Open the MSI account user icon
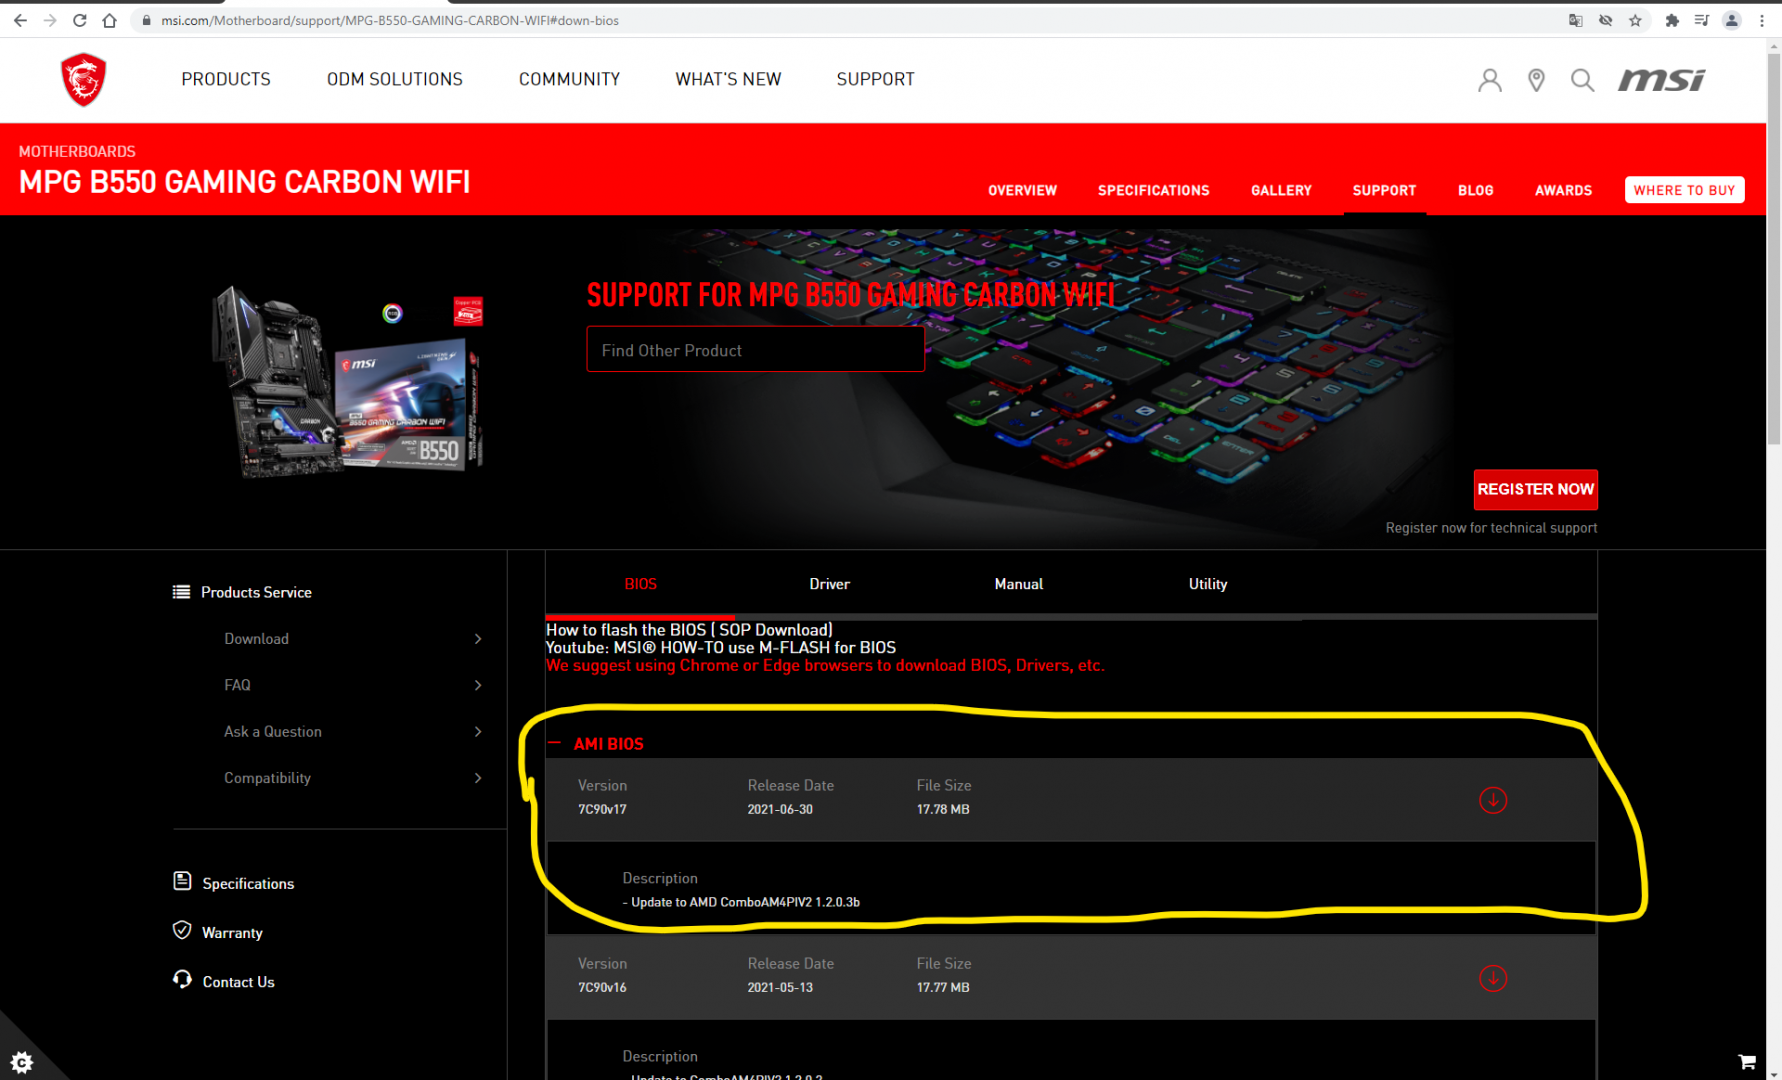Screen dimensions: 1782x1080 (1490, 80)
